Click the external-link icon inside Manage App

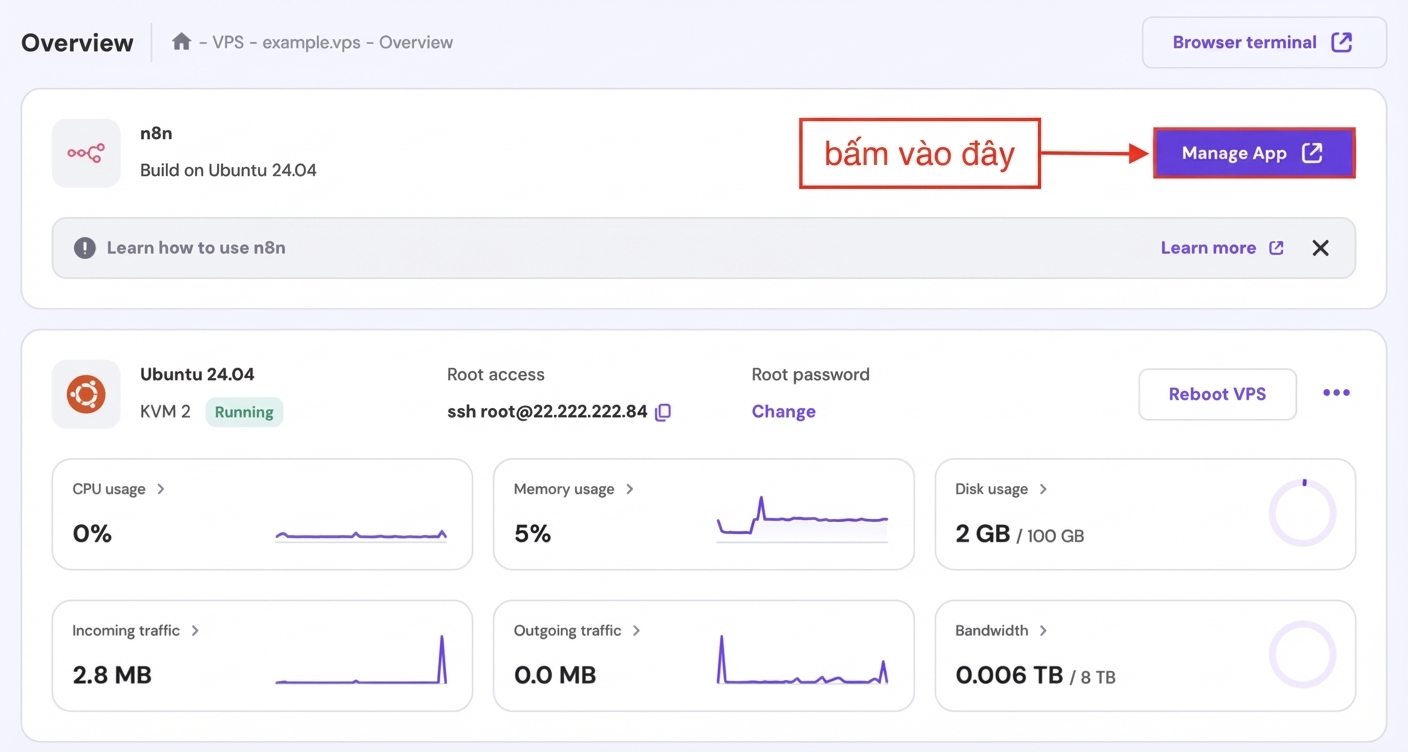click(x=1311, y=152)
